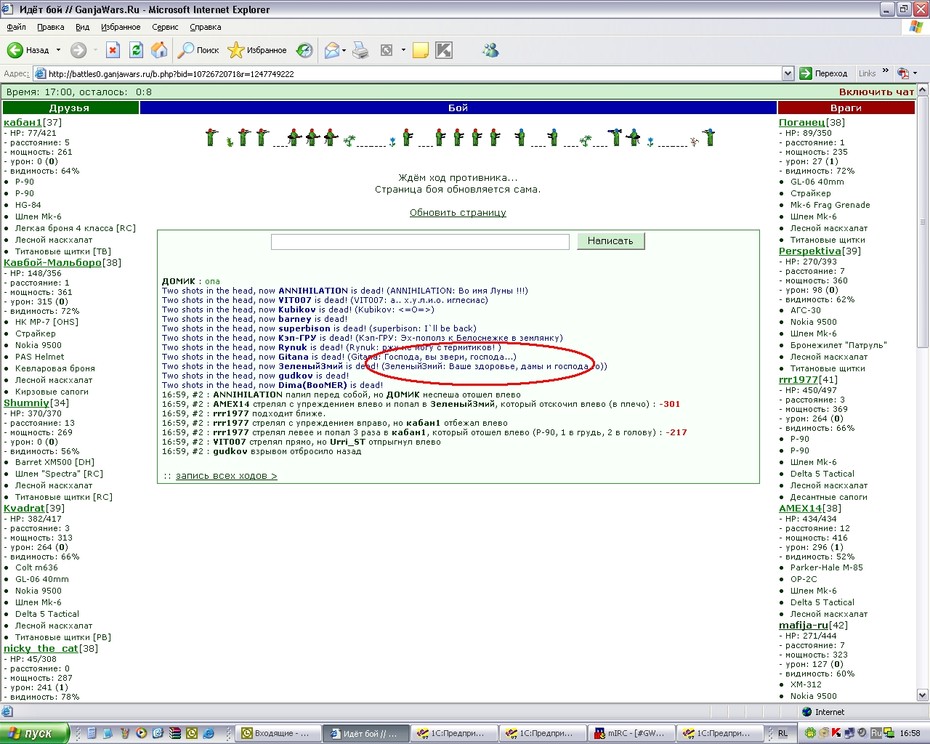Click the Stop loading icon in toolbar
The width and height of the screenshot is (930, 744).
(113, 50)
